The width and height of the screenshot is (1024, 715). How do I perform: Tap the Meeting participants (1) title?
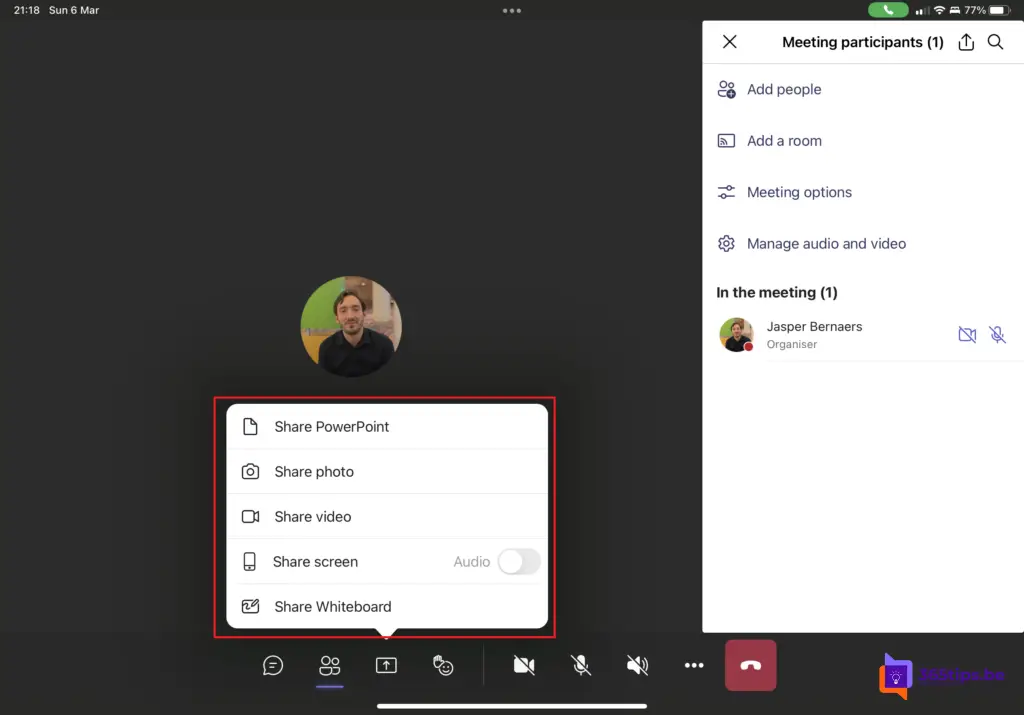863,42
